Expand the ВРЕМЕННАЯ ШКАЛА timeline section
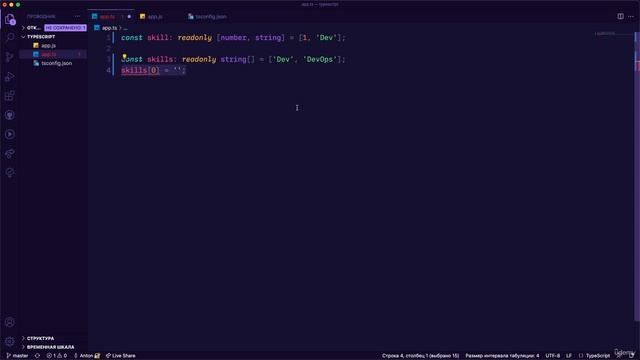The height and width of the screenshot is (360, 640). pyautogui.click(x=50, y=347)
